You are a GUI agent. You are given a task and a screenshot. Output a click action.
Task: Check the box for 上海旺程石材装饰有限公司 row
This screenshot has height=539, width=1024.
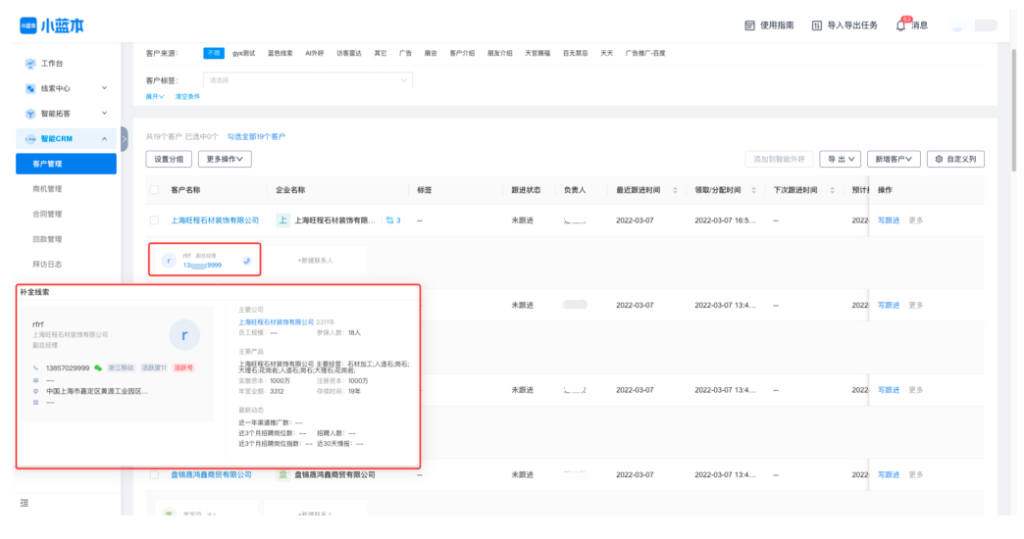[x=154, y=220]
